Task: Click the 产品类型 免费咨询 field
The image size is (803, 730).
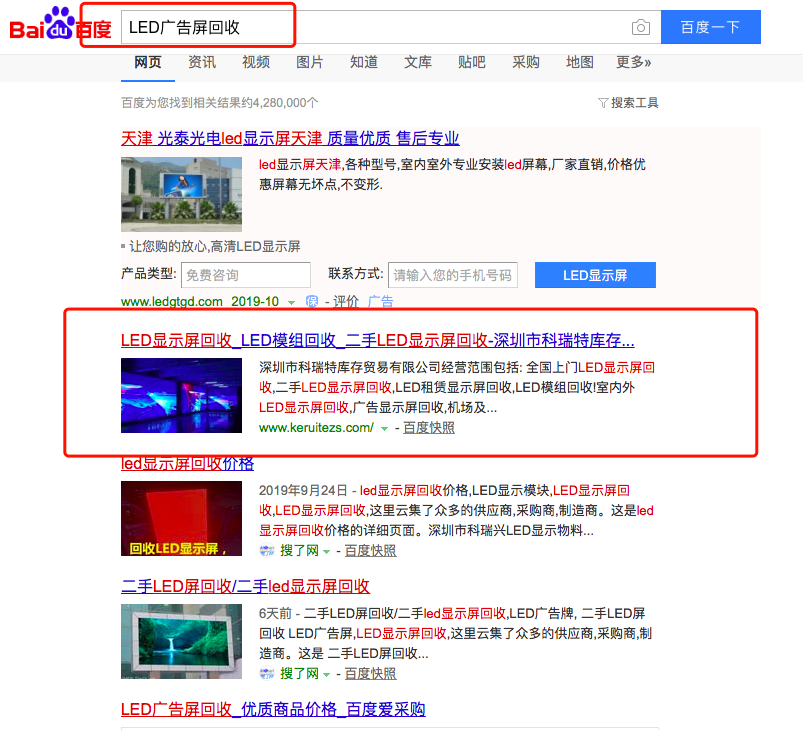Action: coord(246,275)
